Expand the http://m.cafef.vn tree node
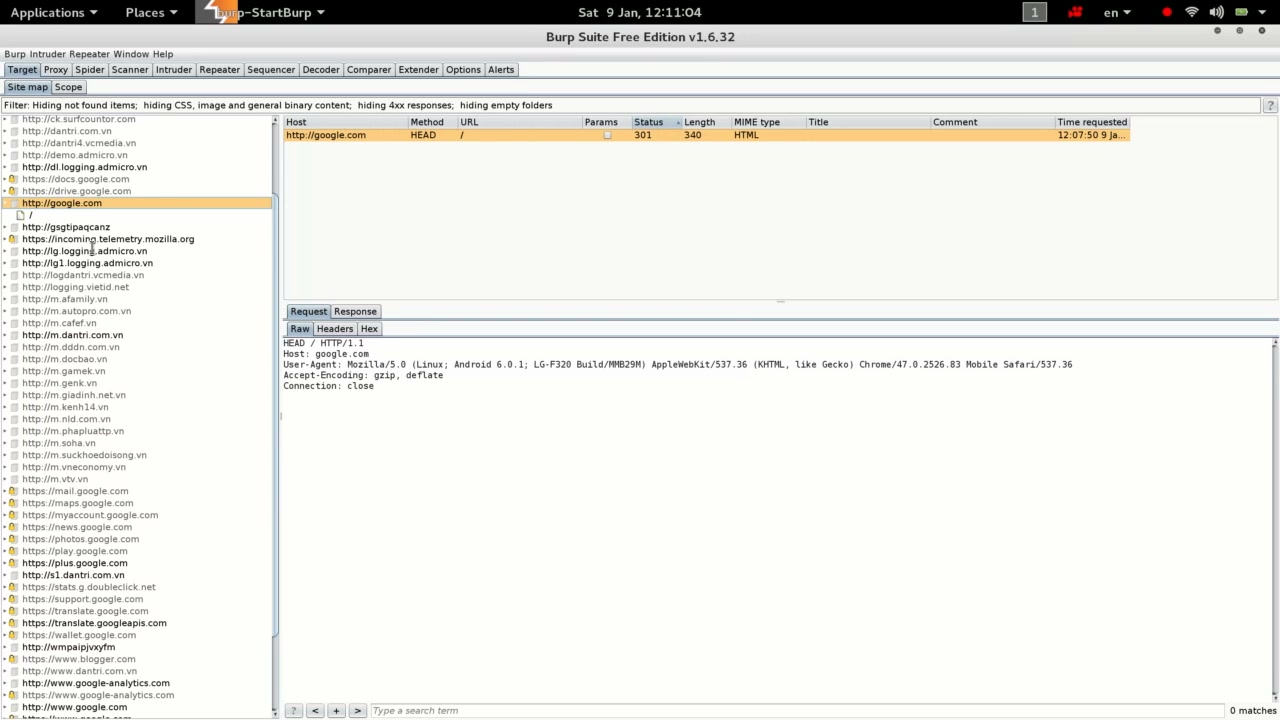The height and width of the screenshot is (720, 1280). tap(4, 323)
